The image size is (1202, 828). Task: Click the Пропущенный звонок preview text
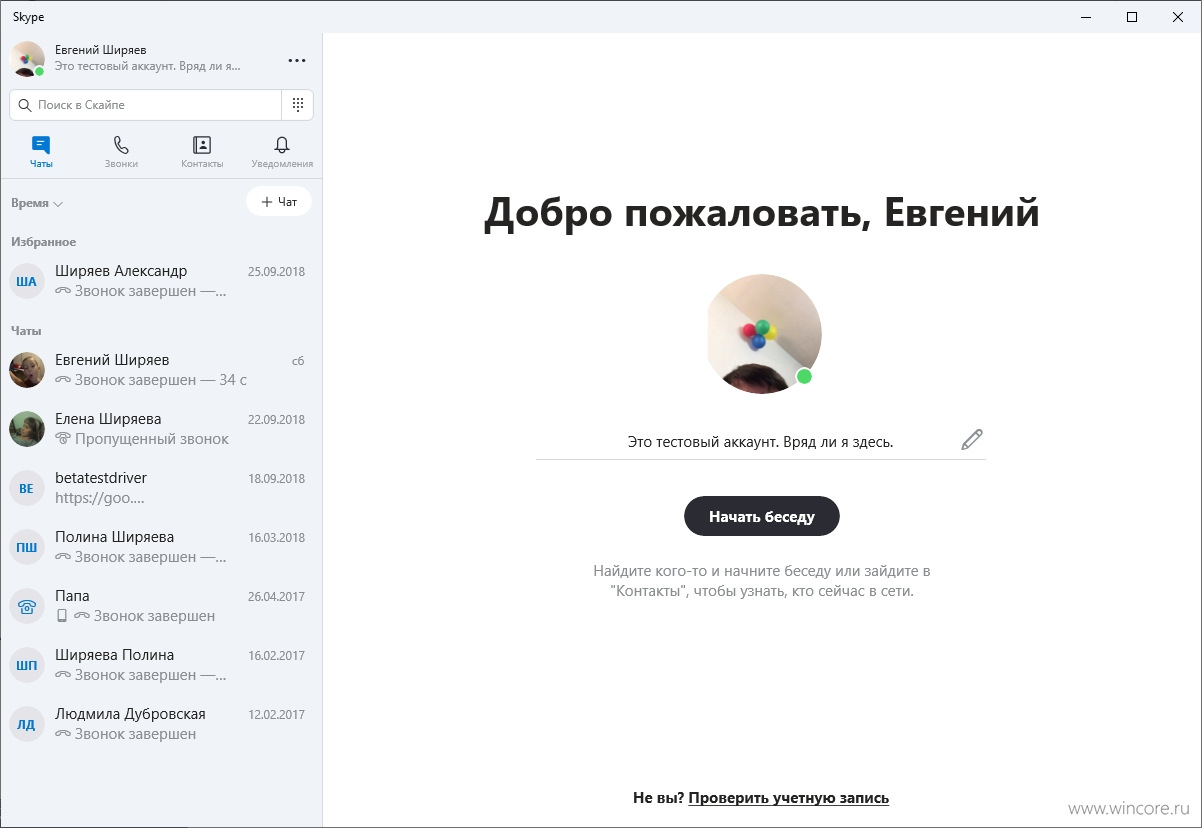click(x=152, y=439)
